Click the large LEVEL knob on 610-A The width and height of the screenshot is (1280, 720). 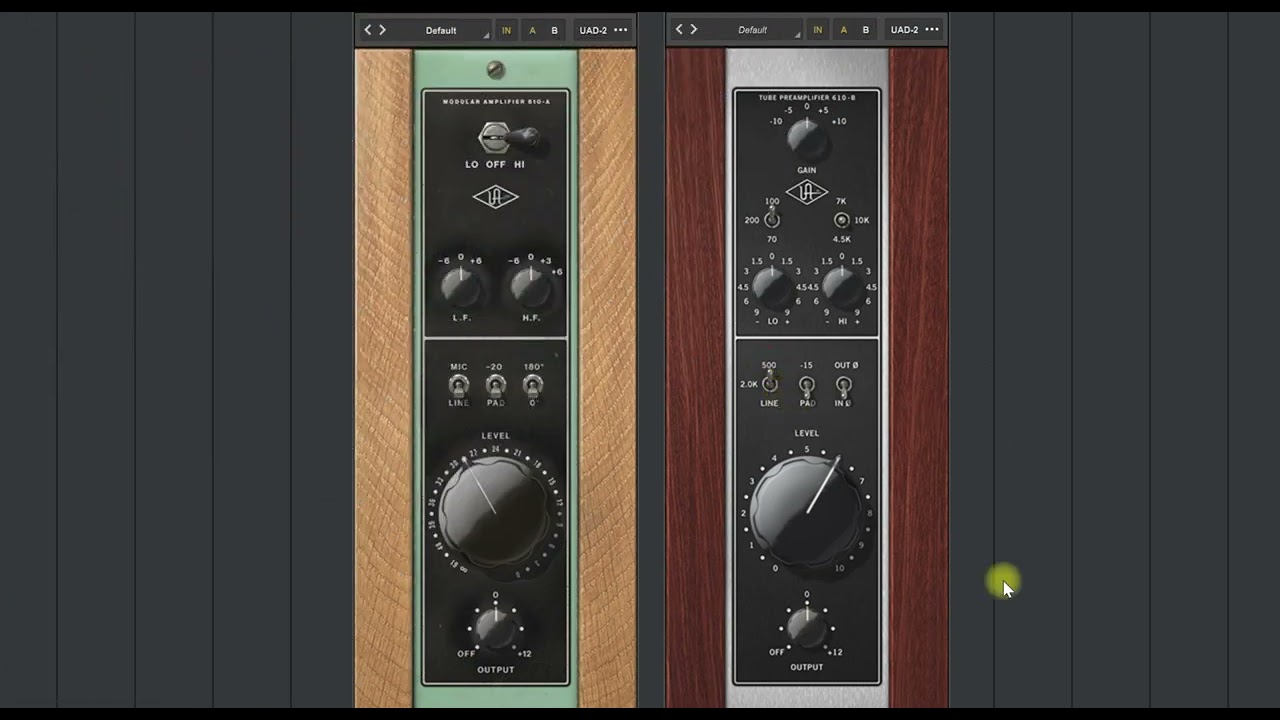495,511
